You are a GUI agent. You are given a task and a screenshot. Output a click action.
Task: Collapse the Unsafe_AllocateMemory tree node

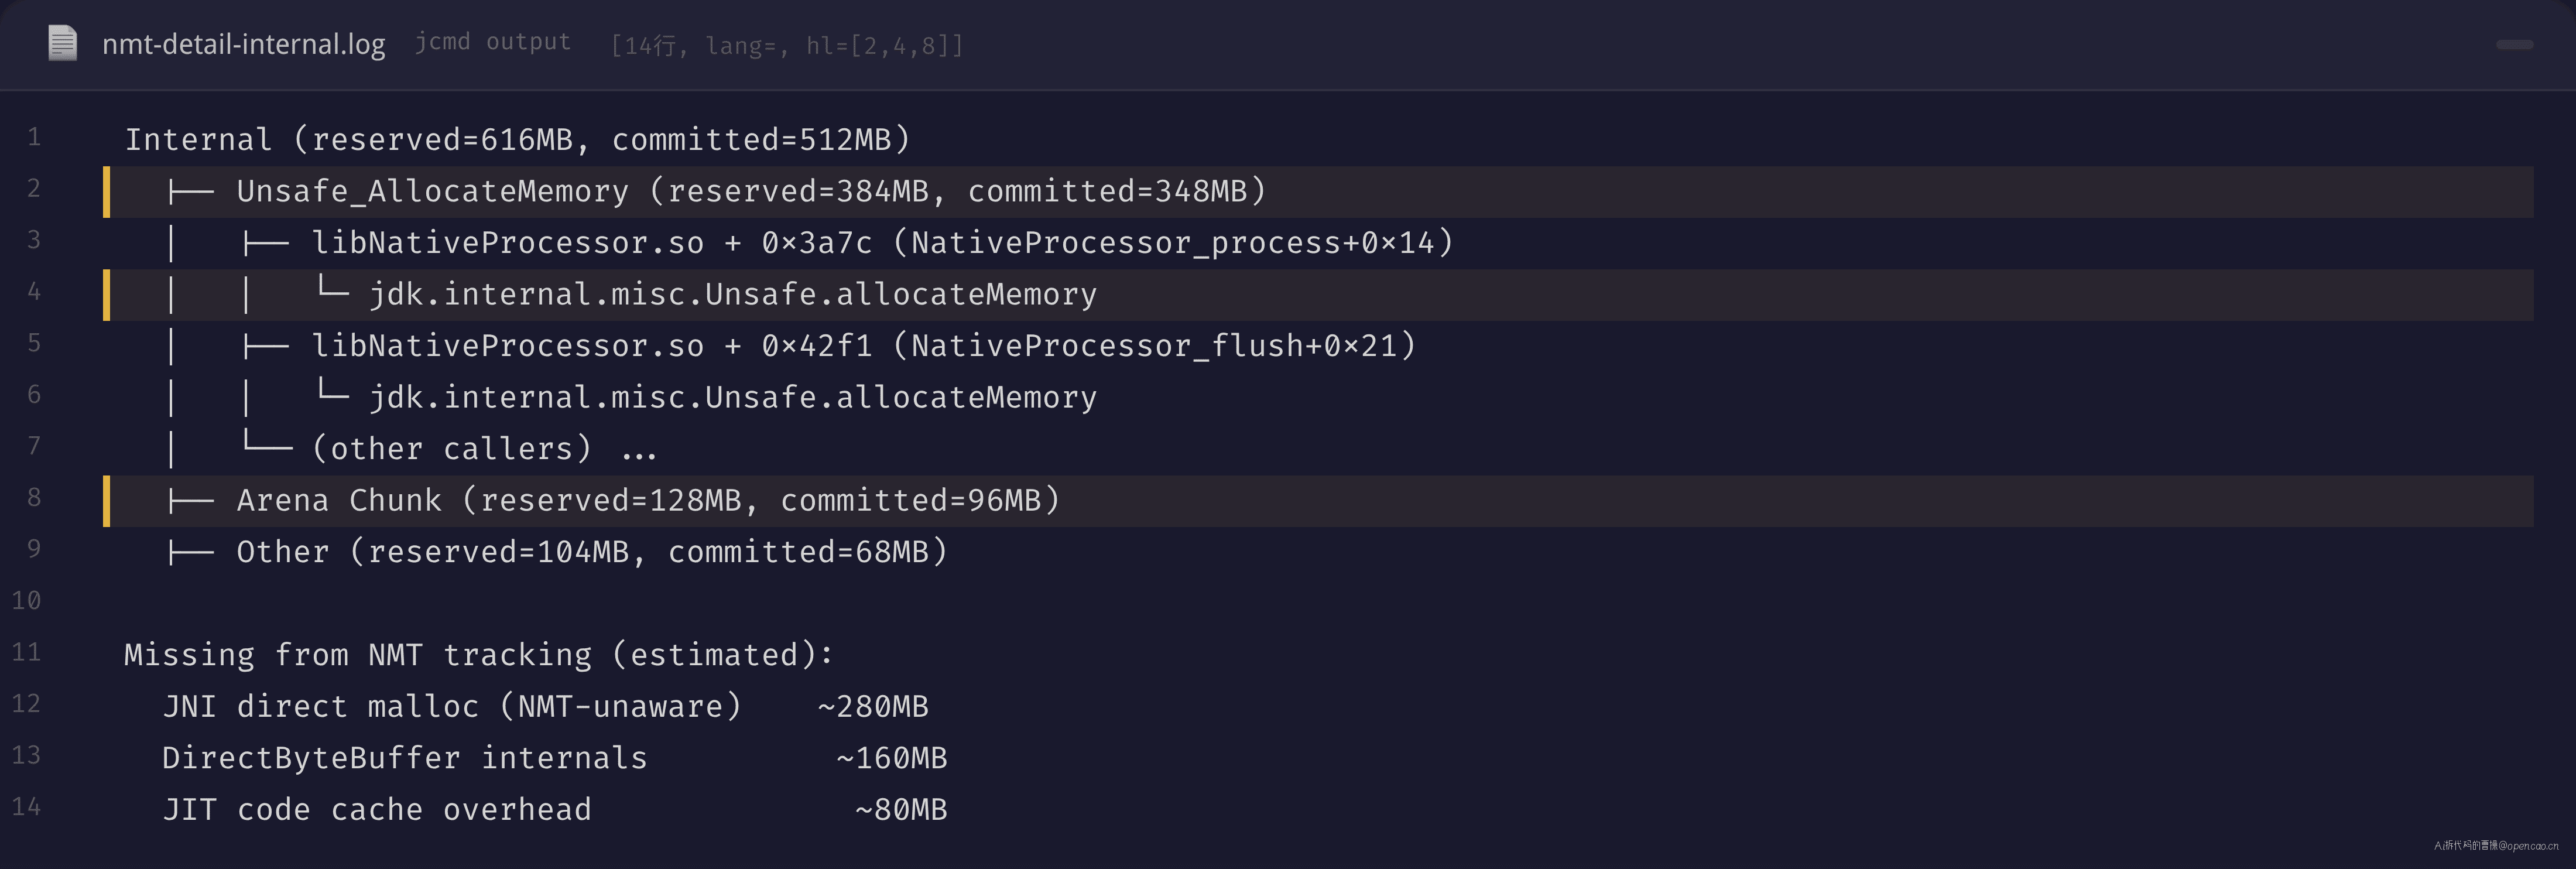(191, 192)
